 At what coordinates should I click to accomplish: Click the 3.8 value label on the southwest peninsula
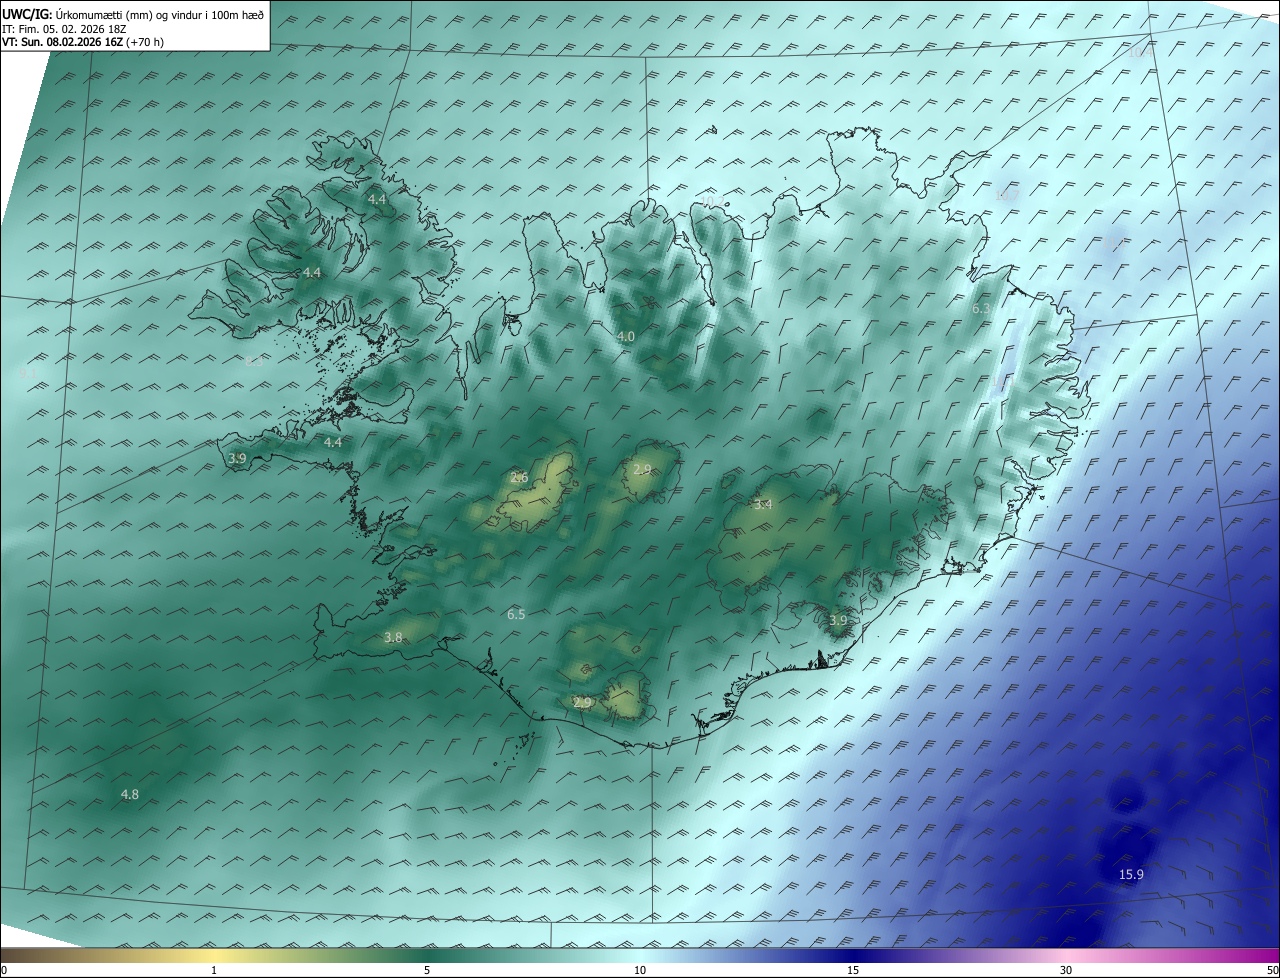point(393,638)
